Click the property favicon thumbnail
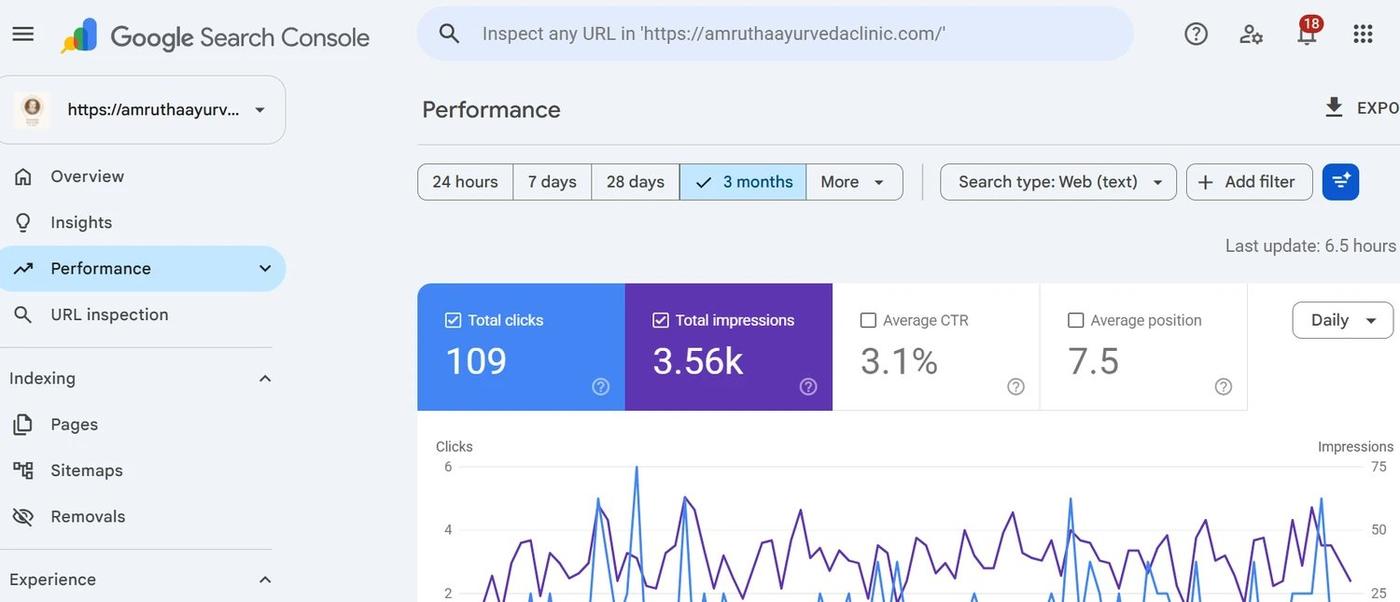The height and width of the screenshot is (602, 1400). tap(32, 109)
